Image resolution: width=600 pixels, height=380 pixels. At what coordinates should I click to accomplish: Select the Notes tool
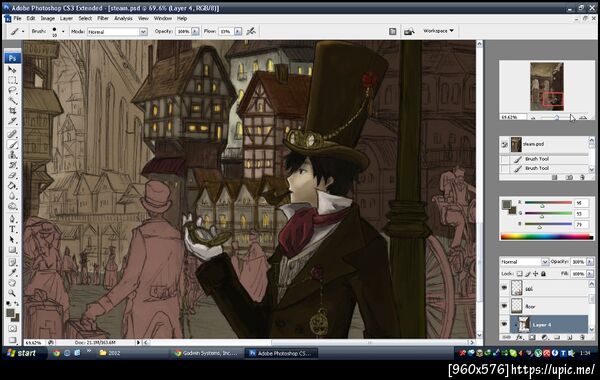pyautogui.click(x=12, y=263)
